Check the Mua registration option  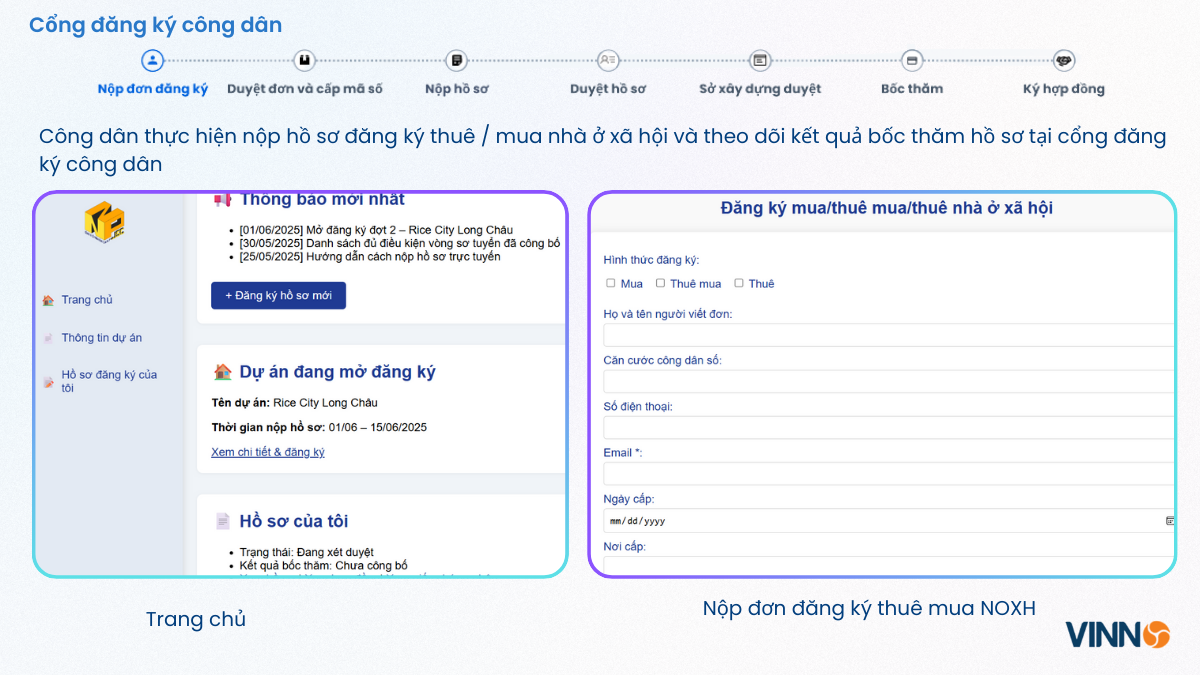[x=610, y=283]
